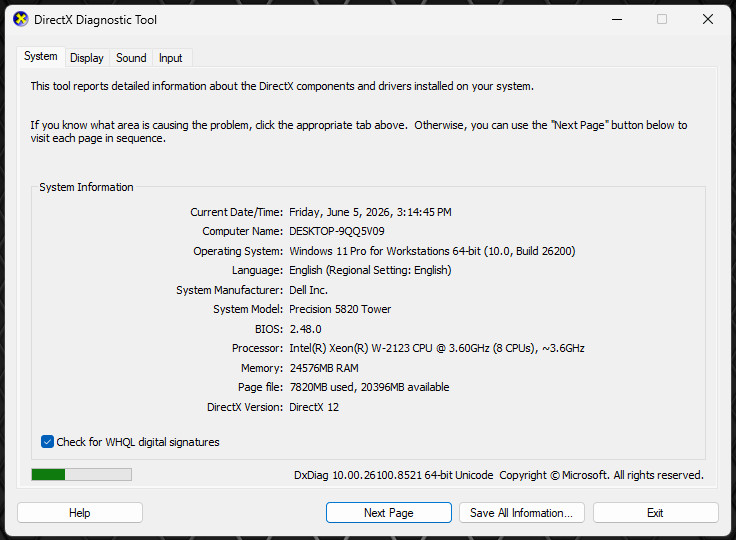Viewport: 736px width, 540px height.
Task: Click the System Information group label
Action: tap(86, 187)
